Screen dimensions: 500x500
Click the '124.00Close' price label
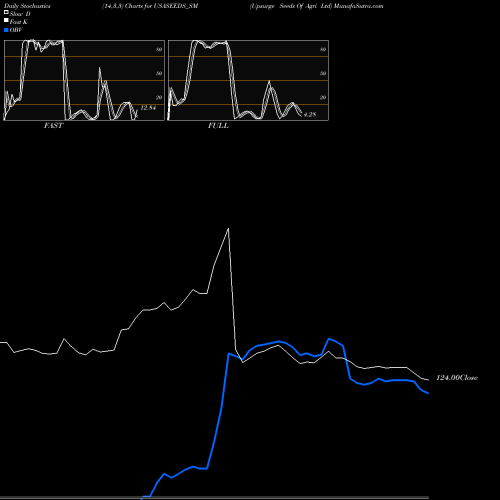tap(457, 378)
